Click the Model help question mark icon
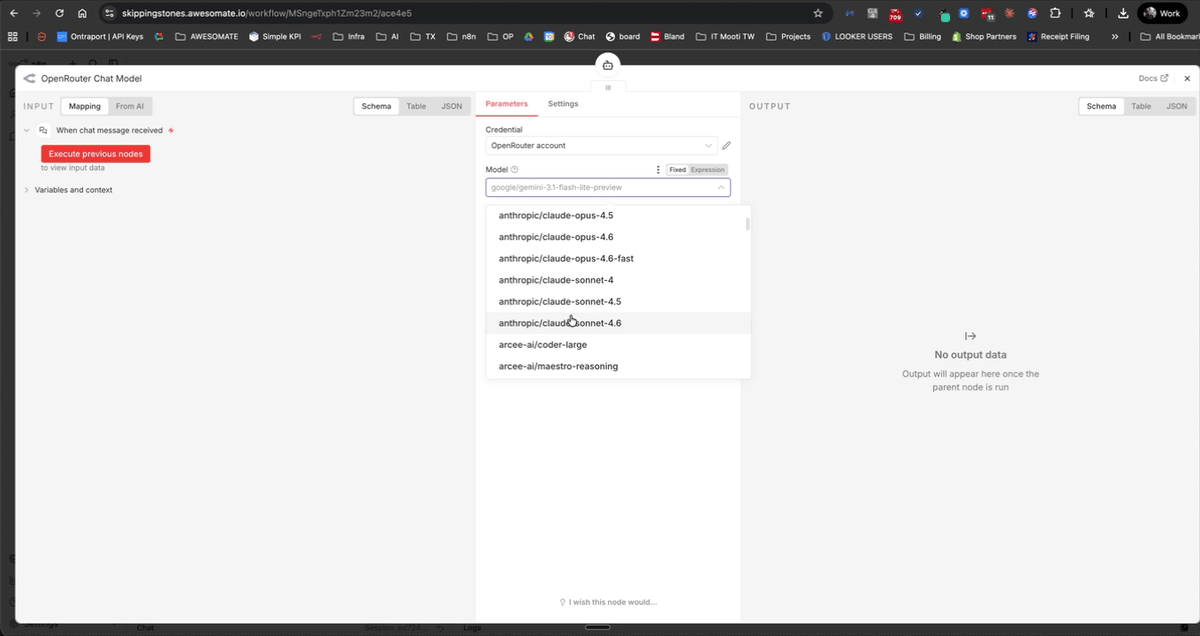 click(x=513, y=169)
